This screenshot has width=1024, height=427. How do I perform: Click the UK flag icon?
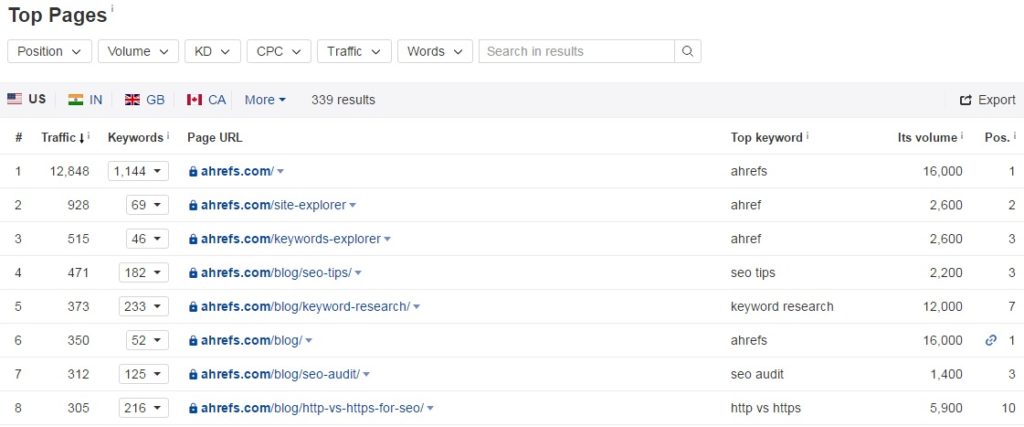click(133, 100)
